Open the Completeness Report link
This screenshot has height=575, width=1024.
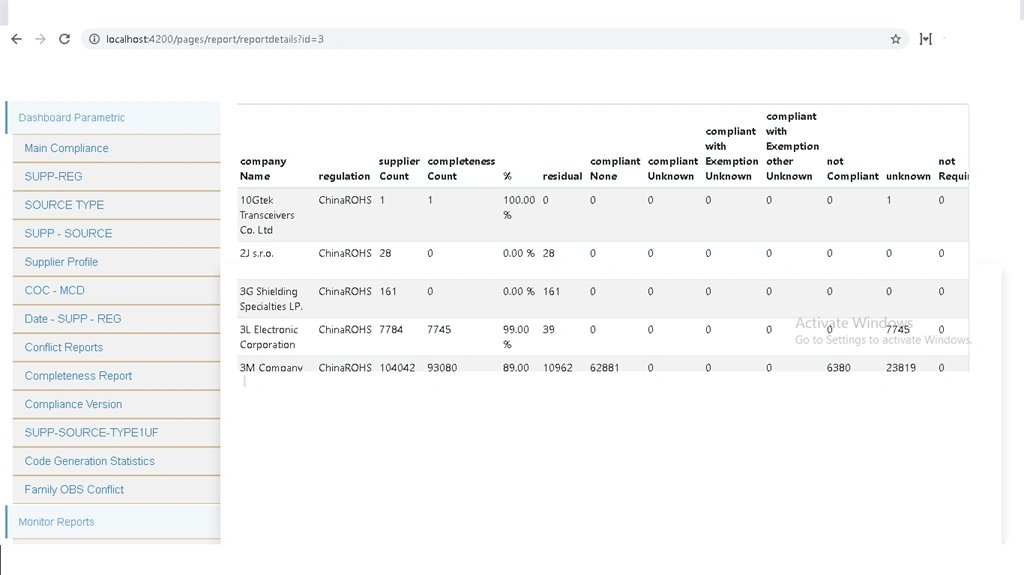[78, 376]
